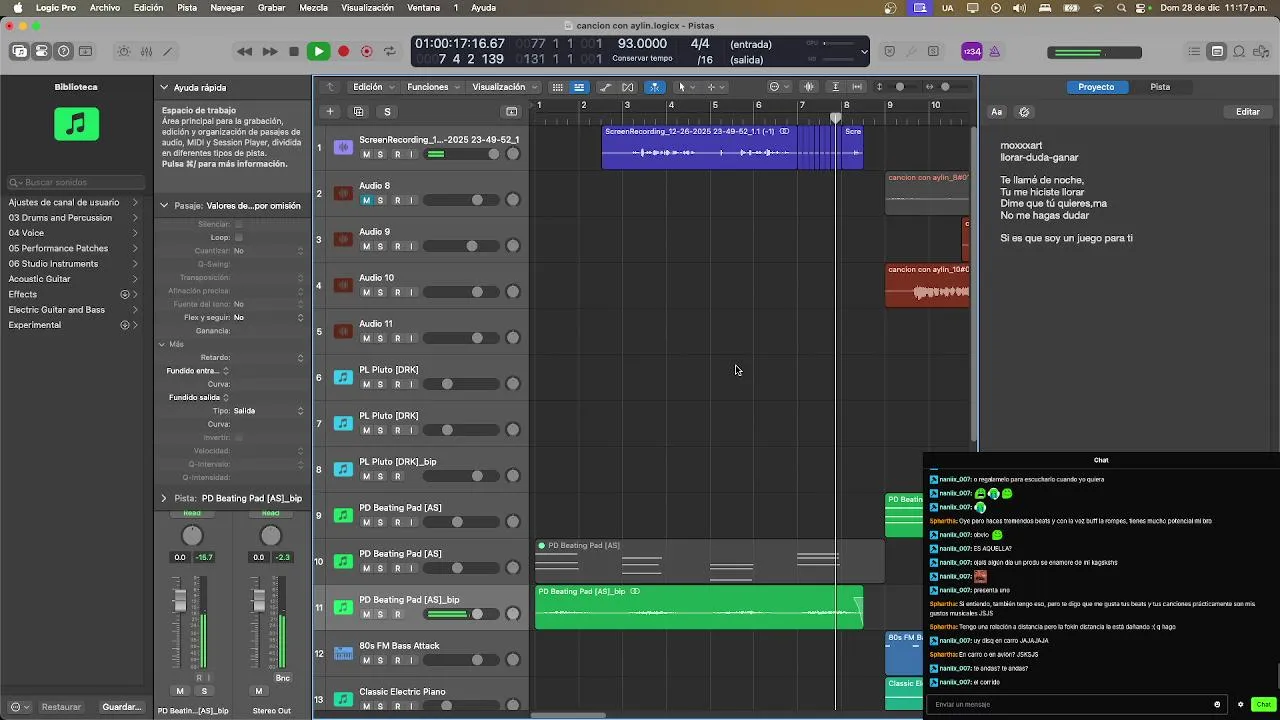Viewport: 1280px width, 720px height.
Task: Toggle the blue catch playhead icon
Action: 655,87
